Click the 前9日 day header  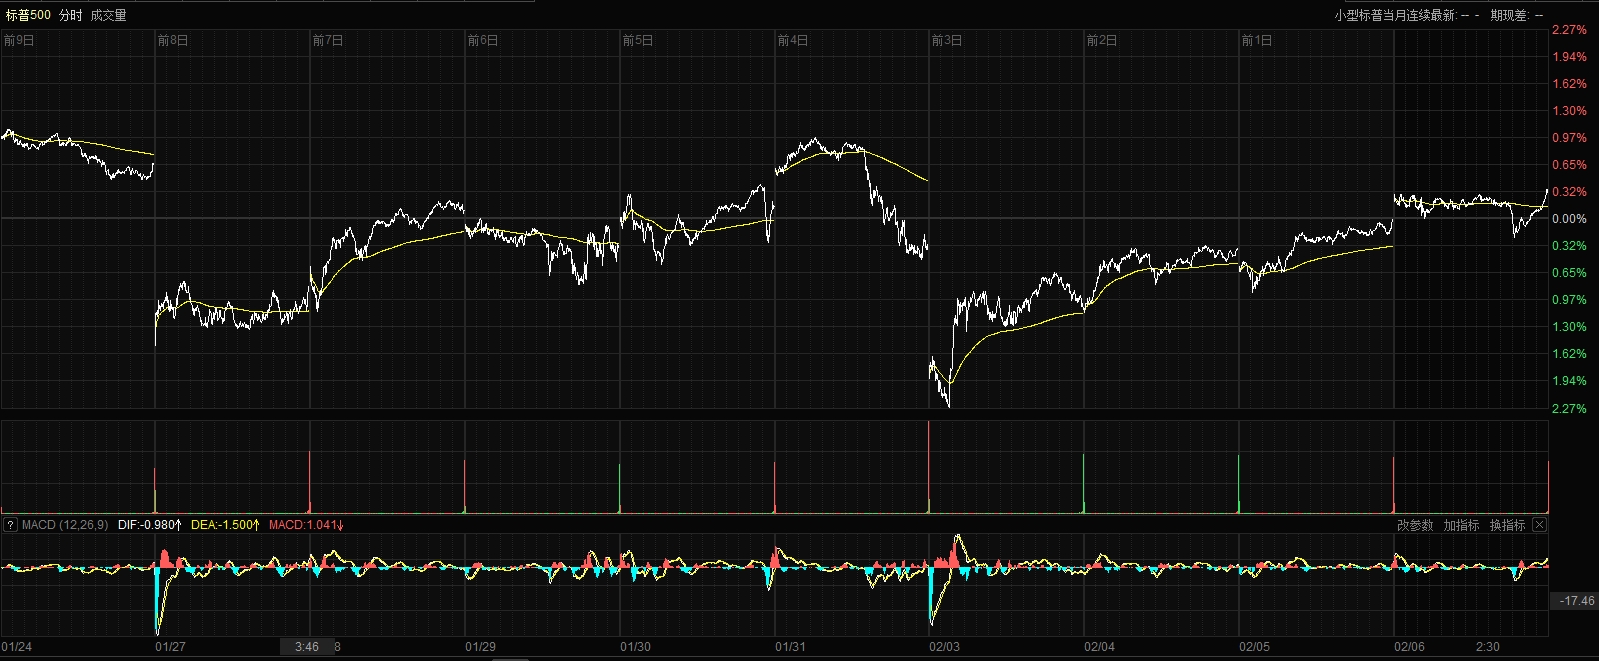[x=19, y=41]
